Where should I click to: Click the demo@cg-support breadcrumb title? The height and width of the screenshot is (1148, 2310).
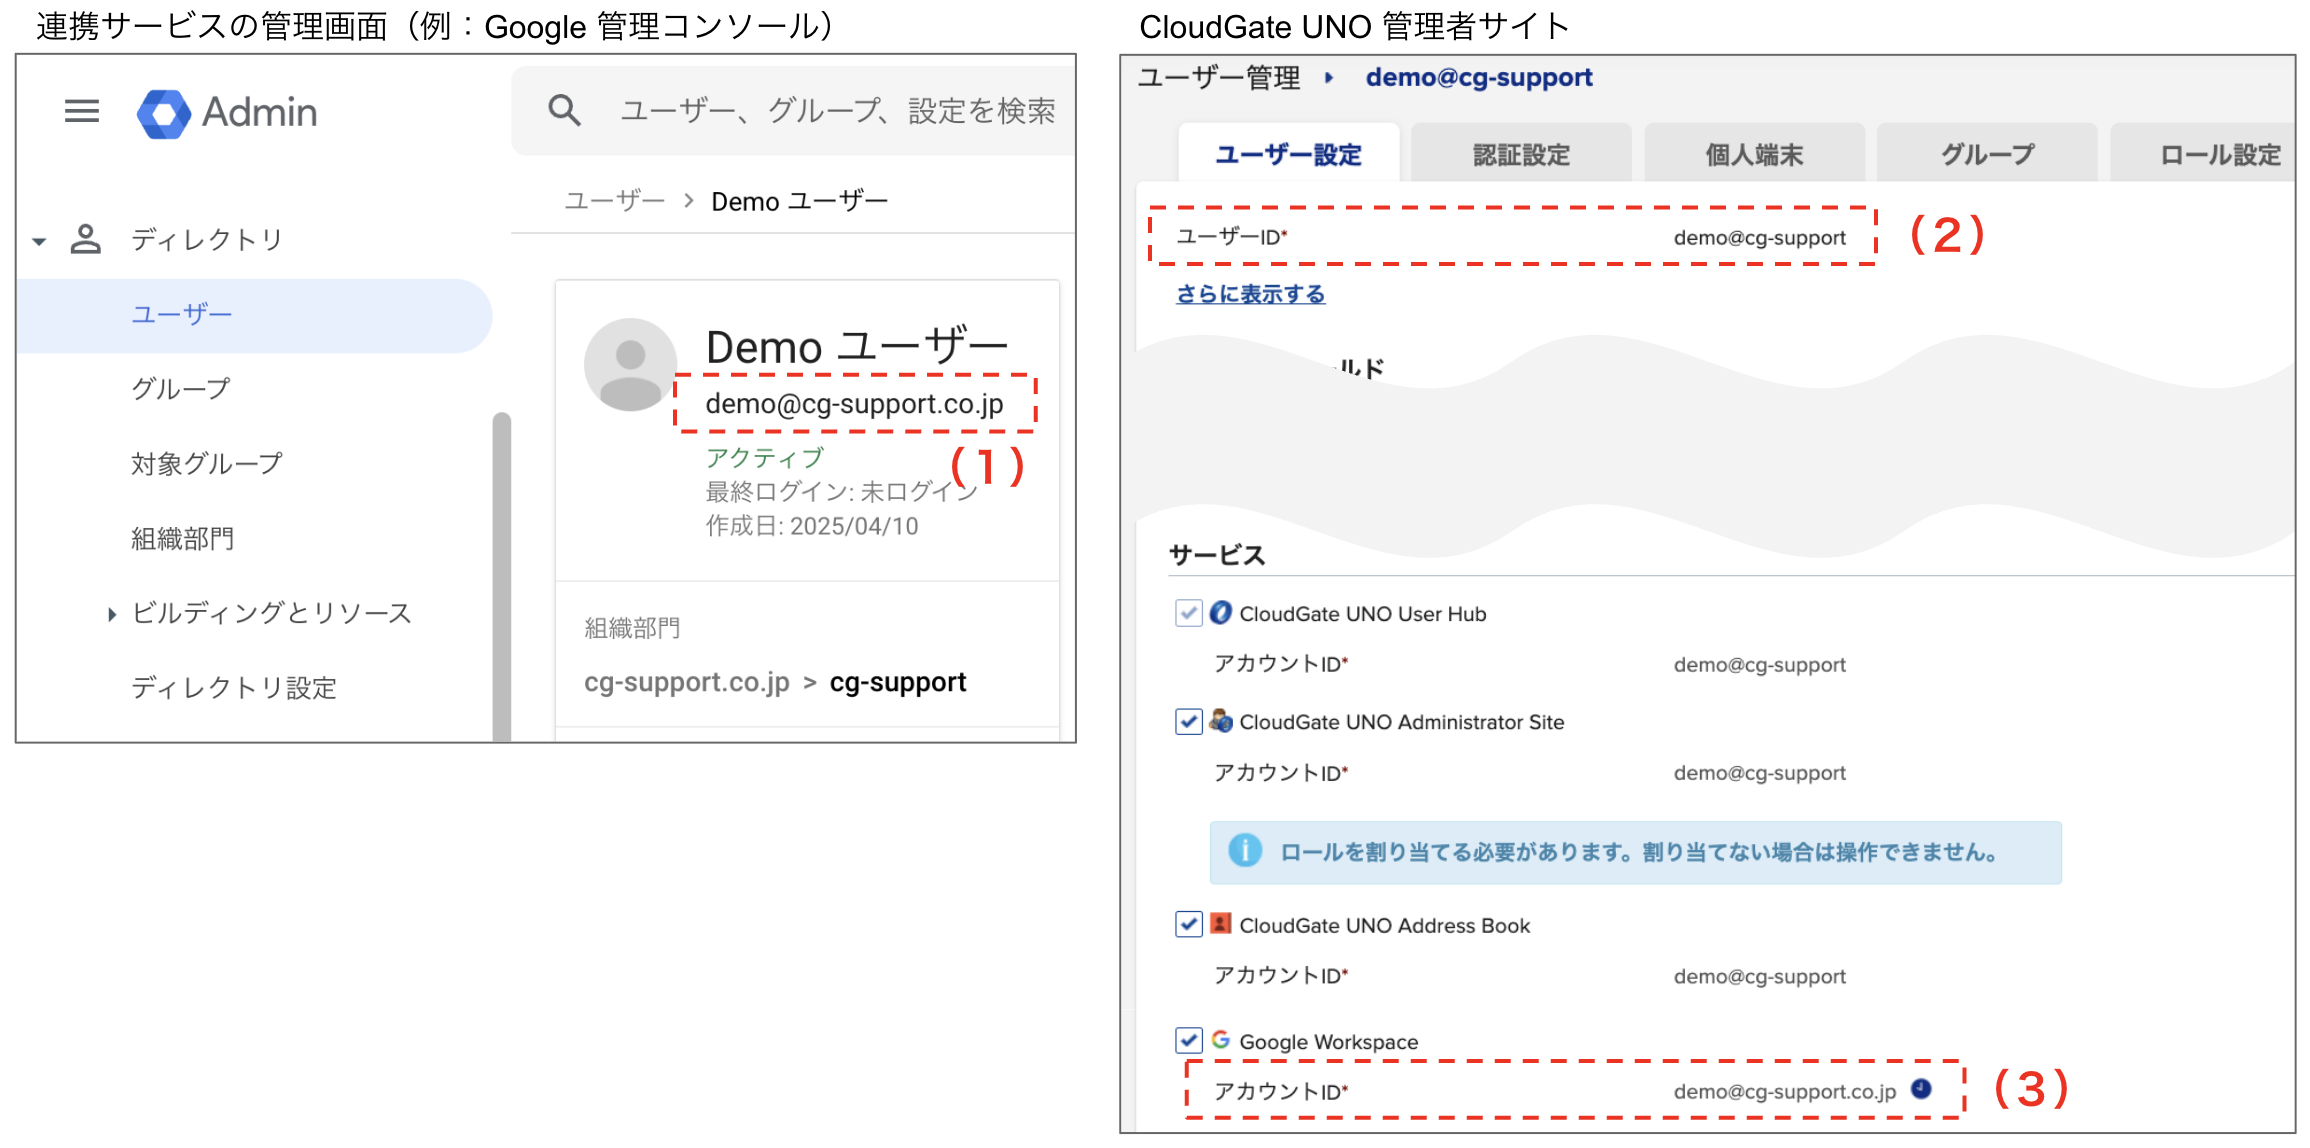tap(1479, 77)
